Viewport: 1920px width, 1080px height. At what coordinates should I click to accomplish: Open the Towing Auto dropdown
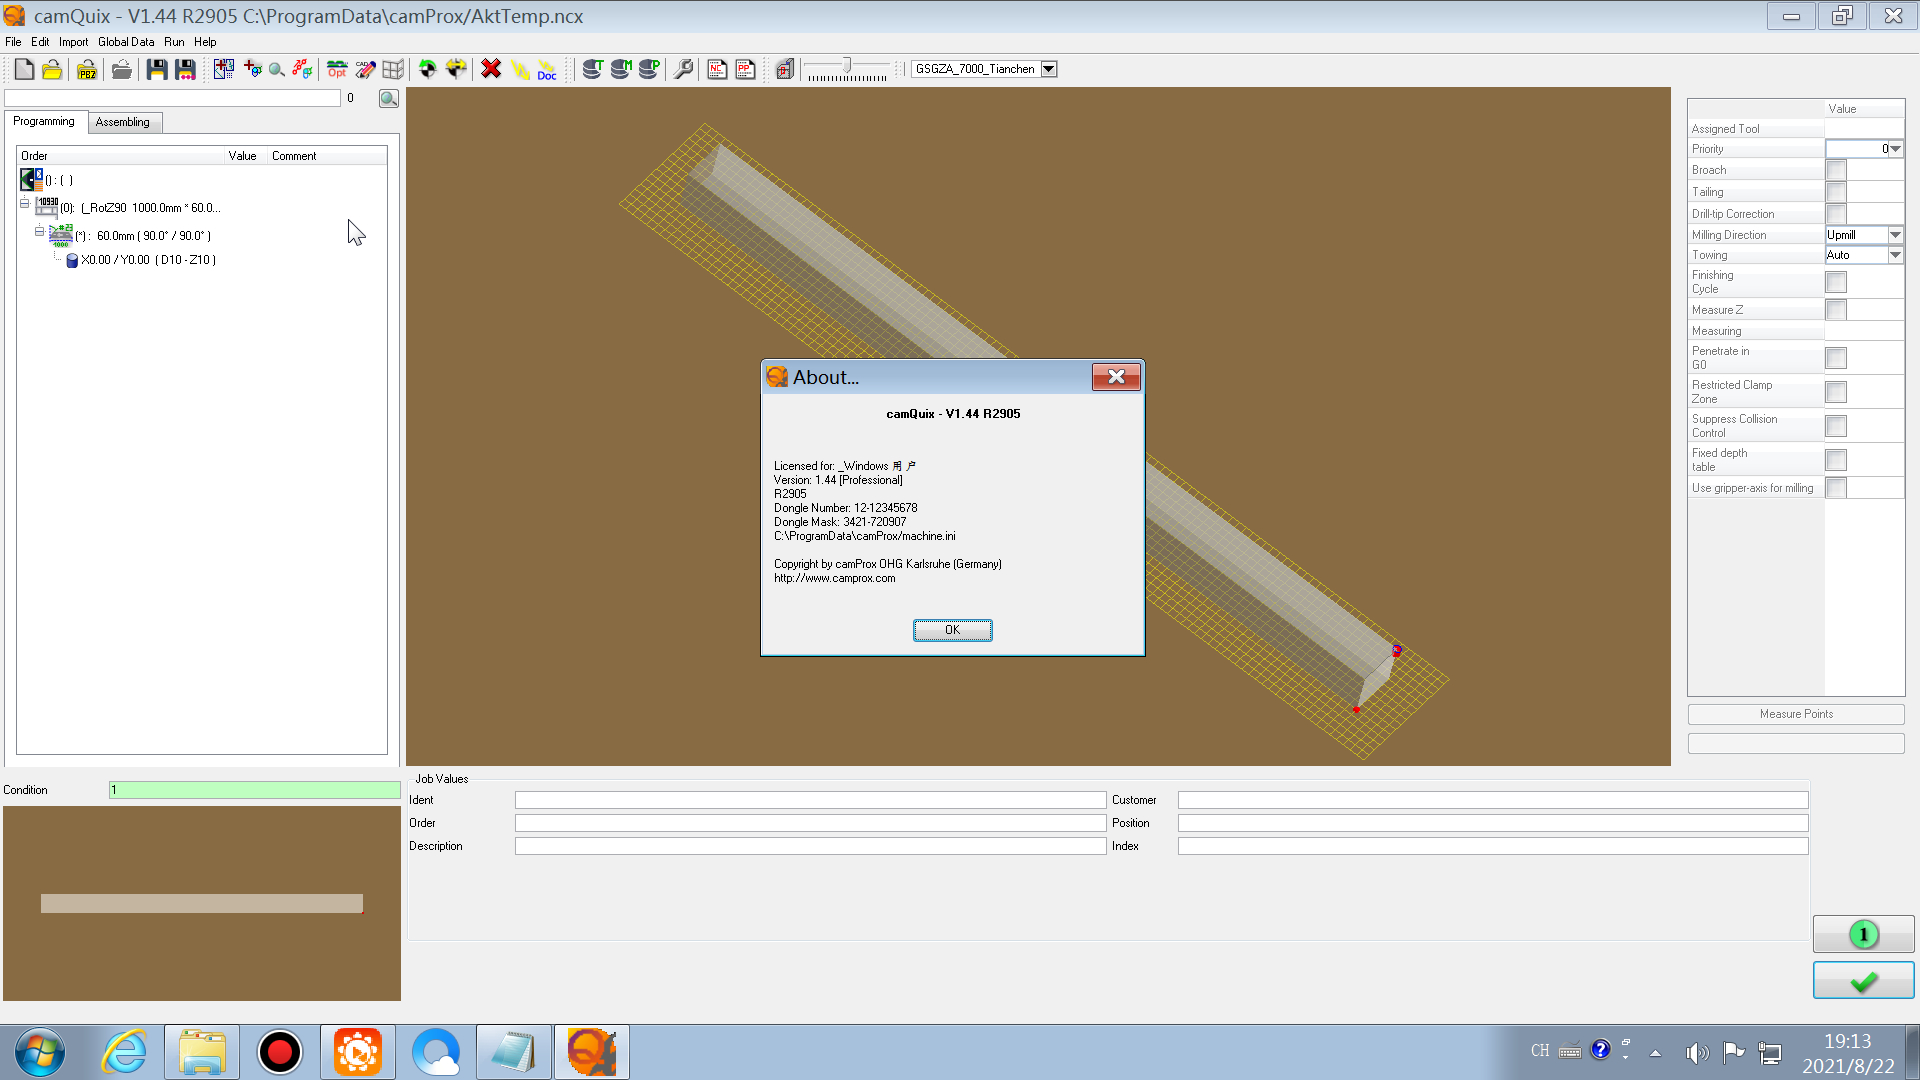1895,255
